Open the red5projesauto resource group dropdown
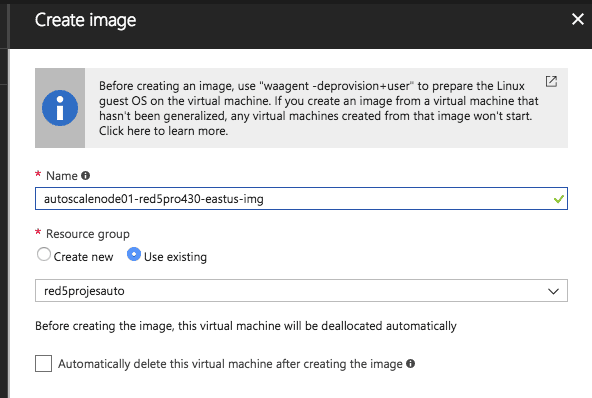 301,291
